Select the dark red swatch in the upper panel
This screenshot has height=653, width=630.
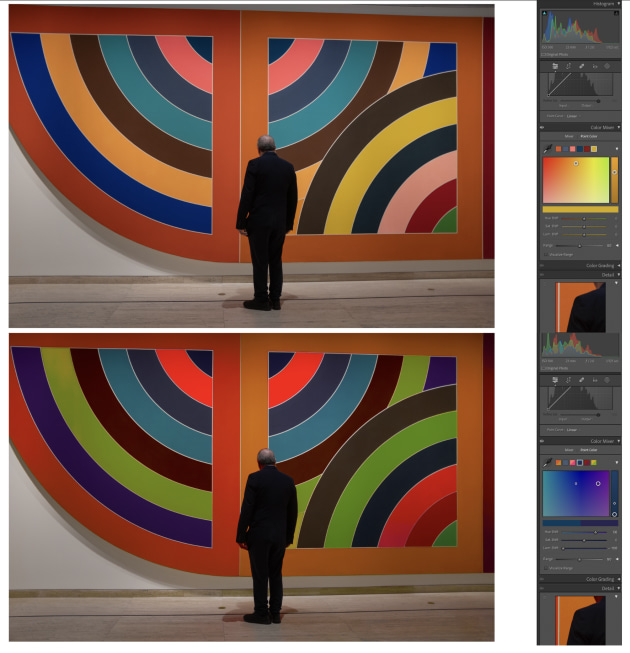pos(587,149)
